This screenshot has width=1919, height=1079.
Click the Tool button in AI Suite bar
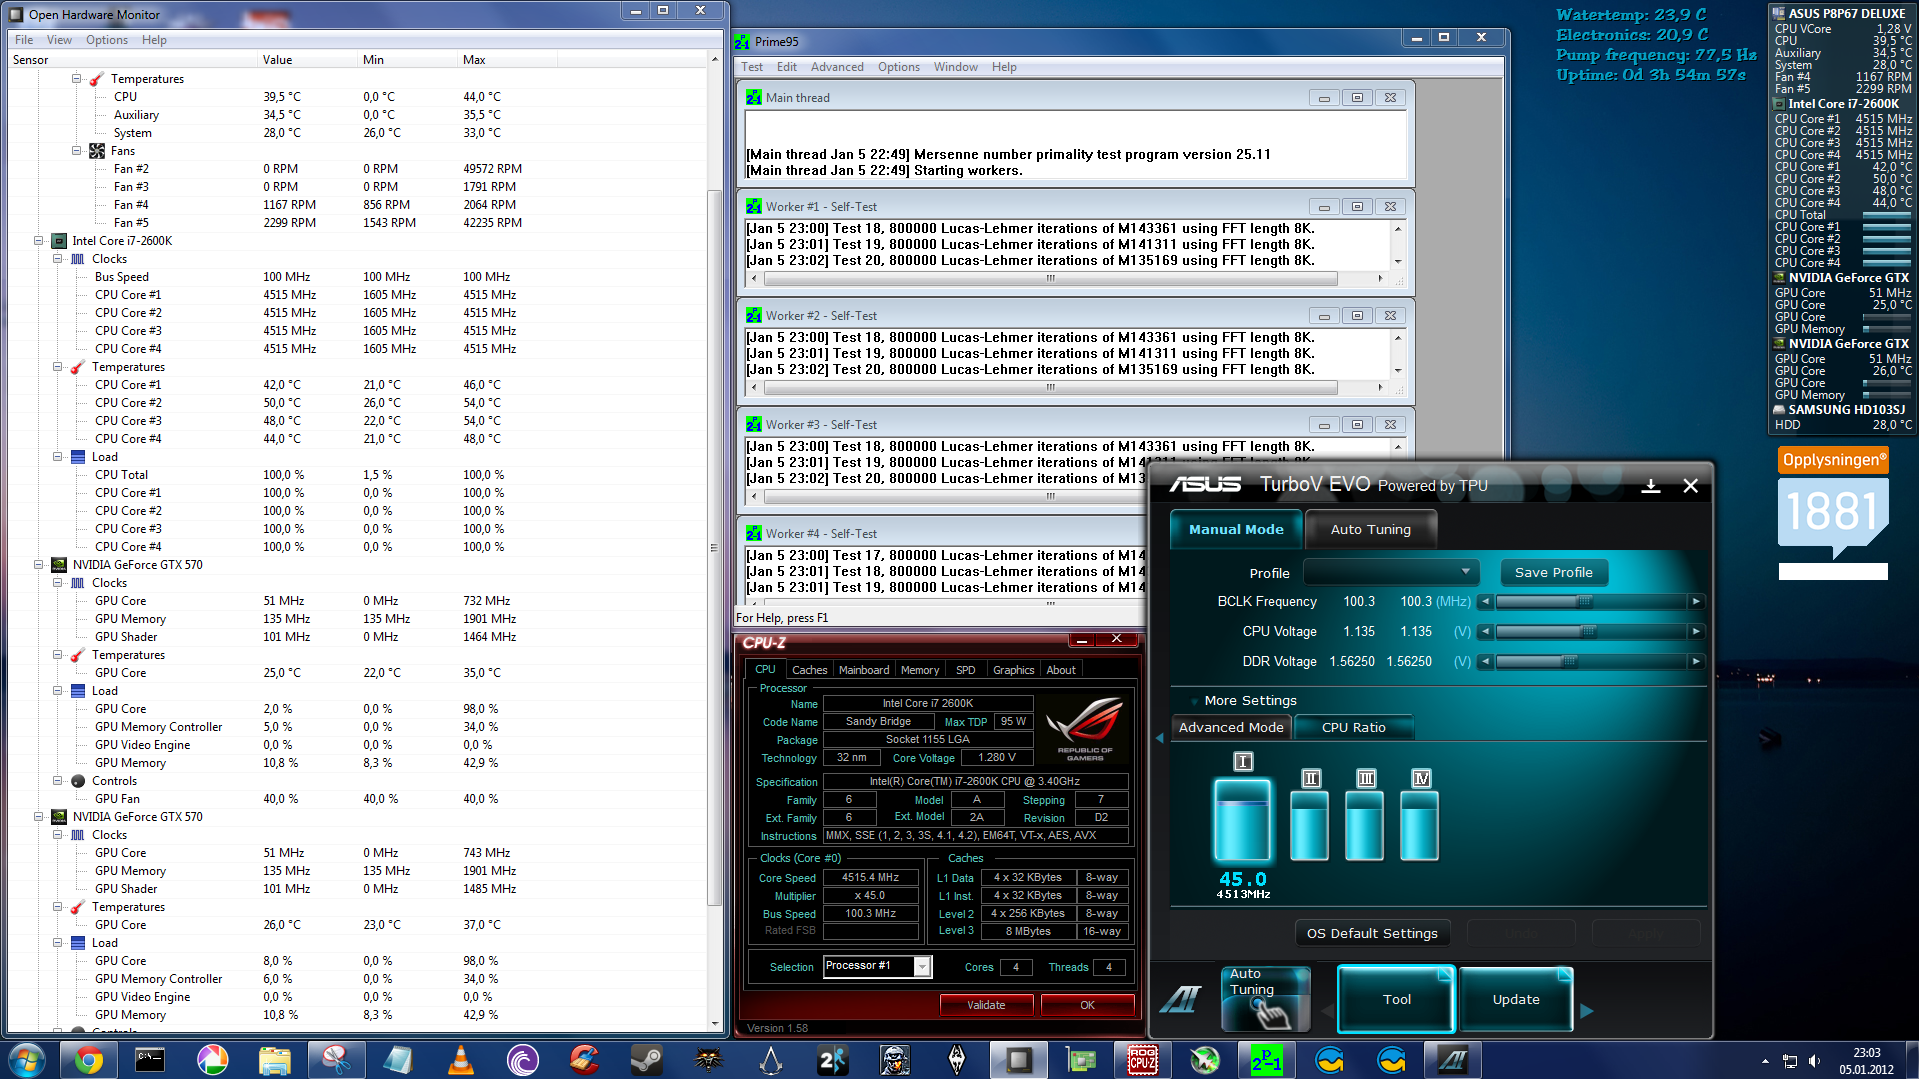pyautogui.click(x=1396, y=999)
